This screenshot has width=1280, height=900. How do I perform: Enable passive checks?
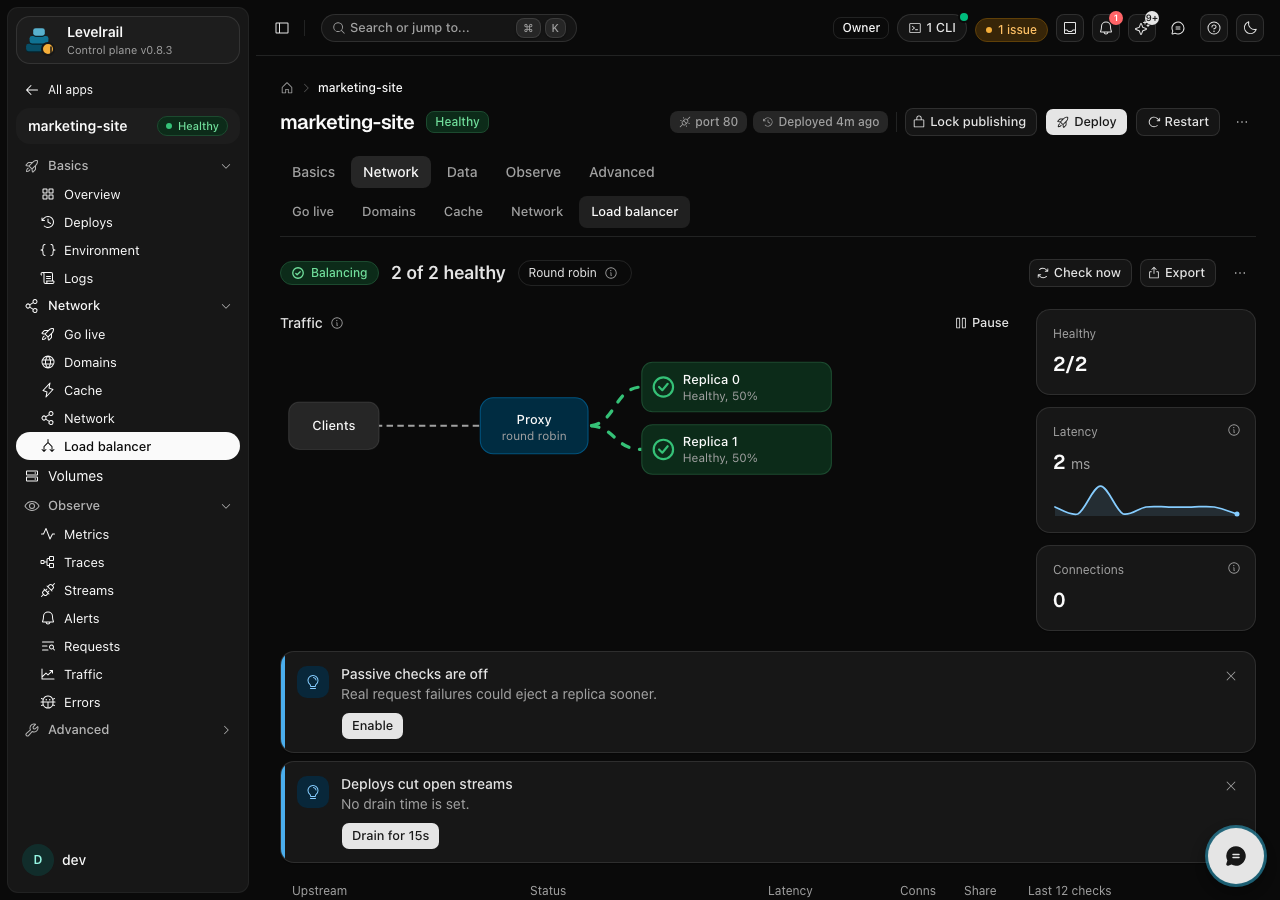tap(372, 726)
